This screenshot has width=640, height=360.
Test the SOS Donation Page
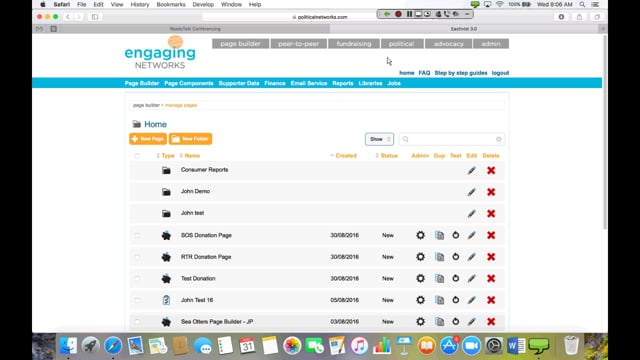click(456, 235)
